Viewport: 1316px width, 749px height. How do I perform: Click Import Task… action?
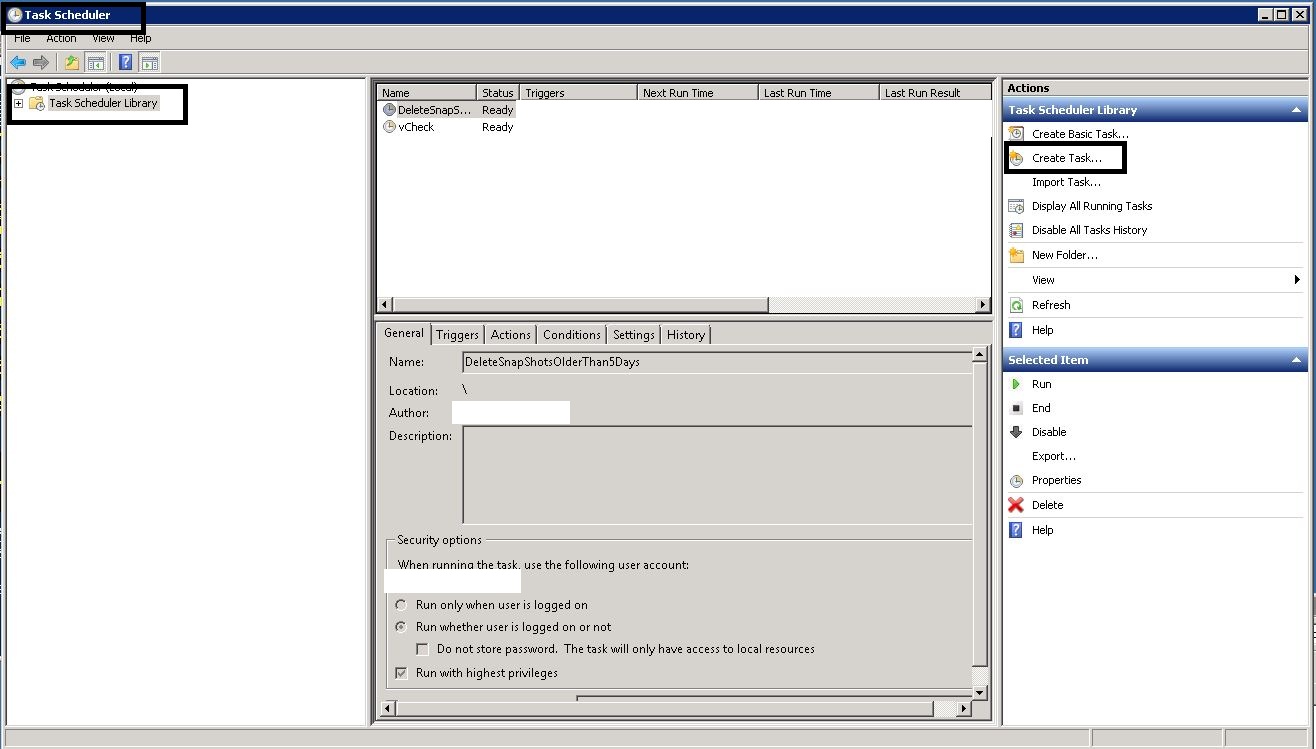[x=1066, y=182]
